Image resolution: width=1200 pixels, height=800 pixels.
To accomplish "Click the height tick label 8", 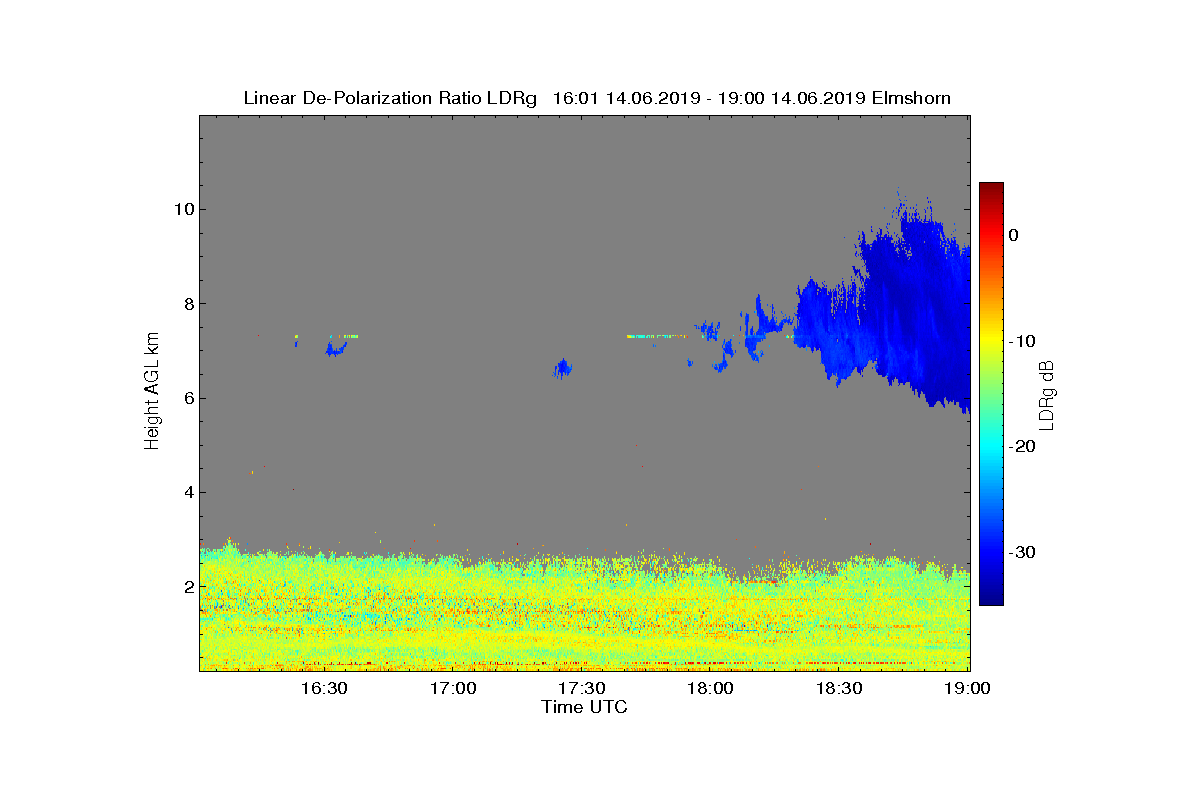I will (187, 304).
